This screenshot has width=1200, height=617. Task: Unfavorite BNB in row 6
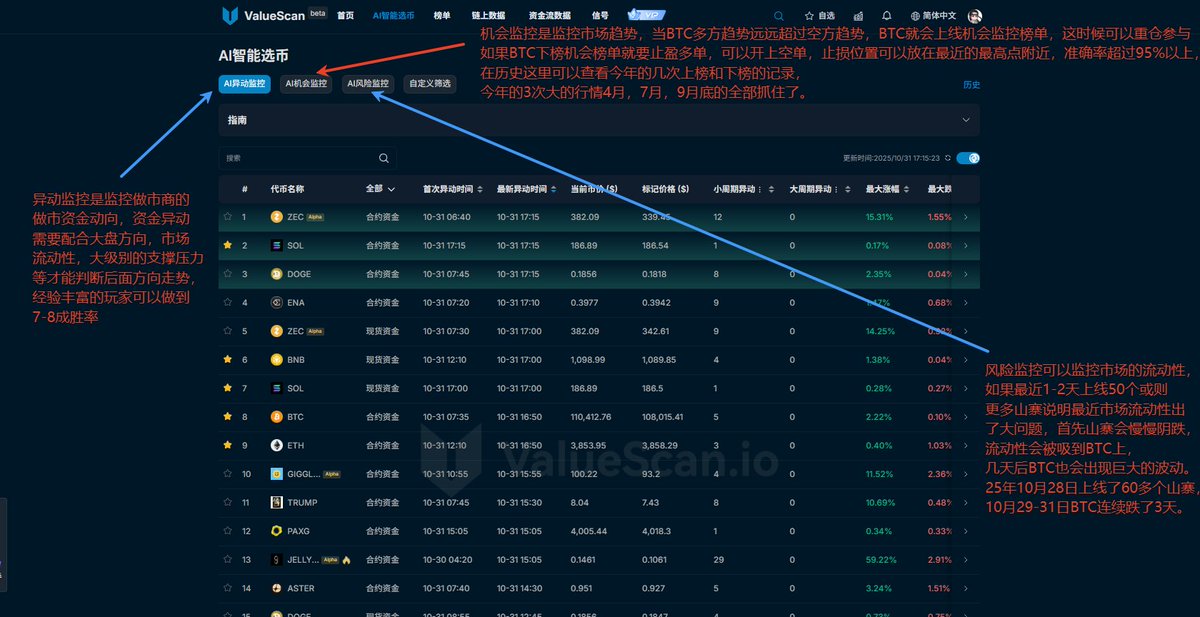[x=228, y=359]
